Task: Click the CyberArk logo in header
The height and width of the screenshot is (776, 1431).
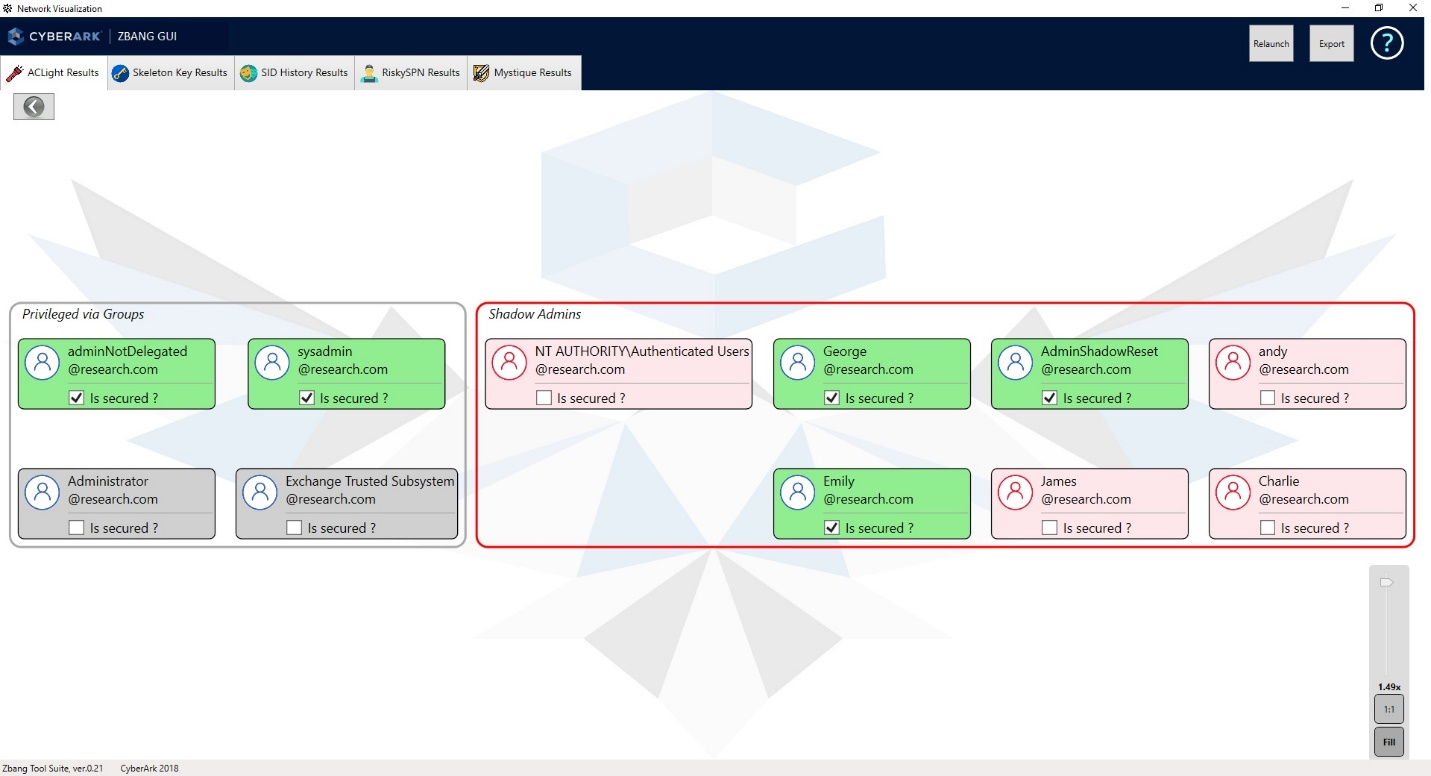Action: click(54, 37)
